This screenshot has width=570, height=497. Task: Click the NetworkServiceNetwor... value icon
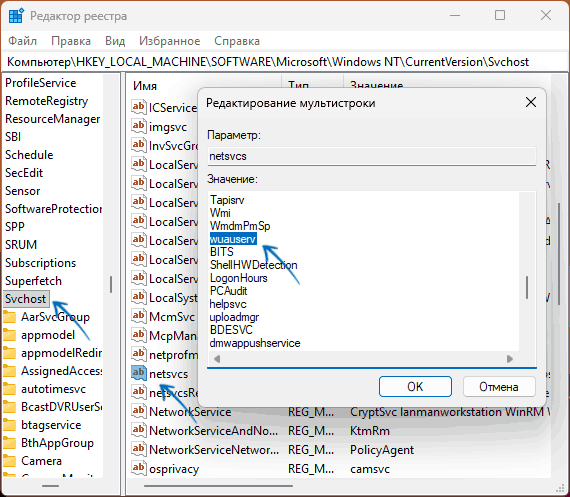point(139,449)
